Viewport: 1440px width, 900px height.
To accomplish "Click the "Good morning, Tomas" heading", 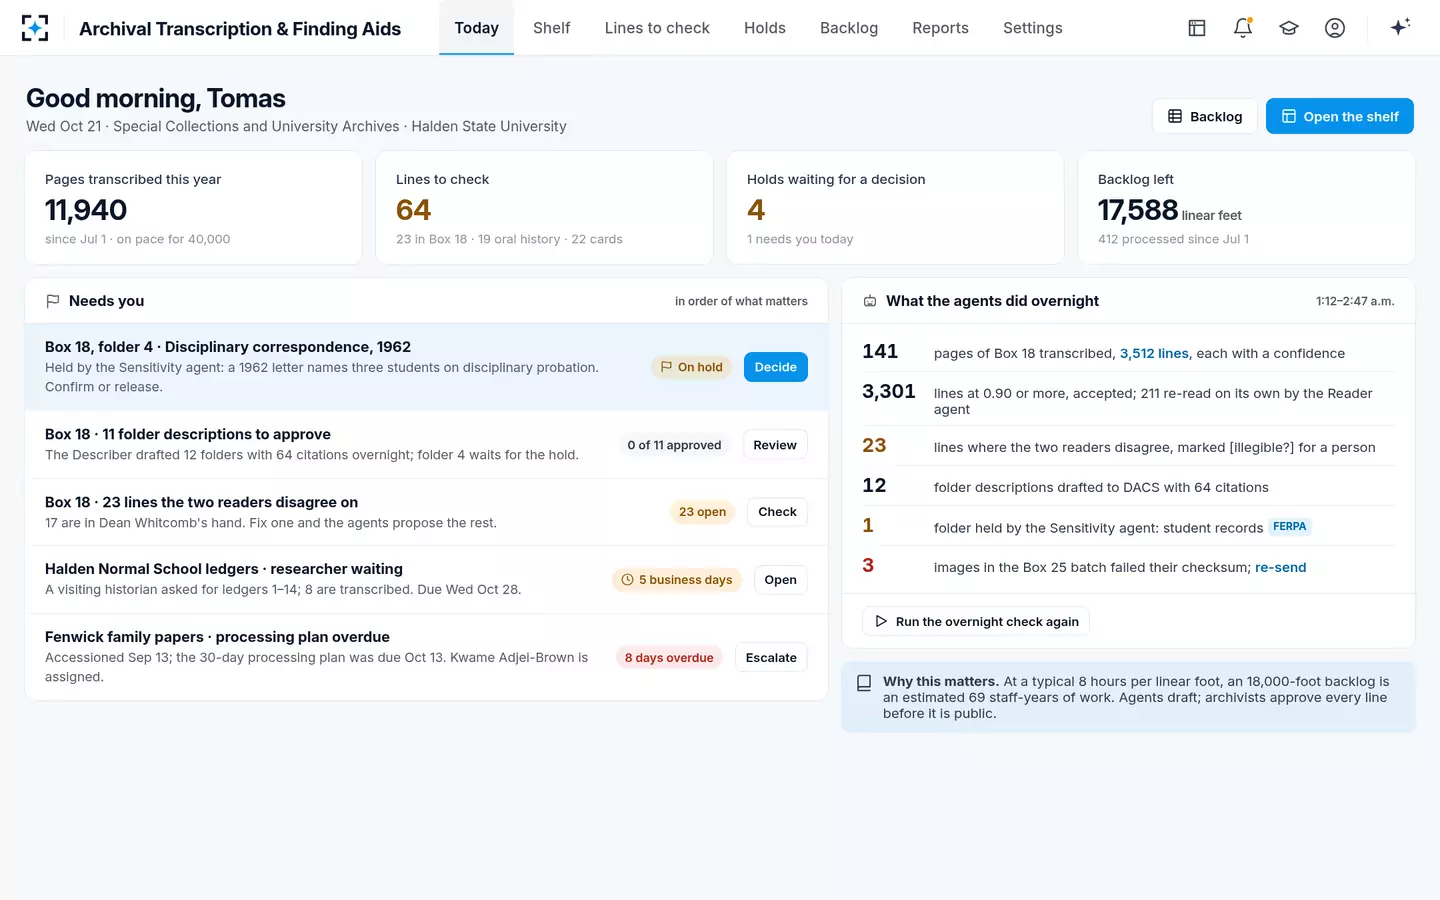I will click(156, 98).
